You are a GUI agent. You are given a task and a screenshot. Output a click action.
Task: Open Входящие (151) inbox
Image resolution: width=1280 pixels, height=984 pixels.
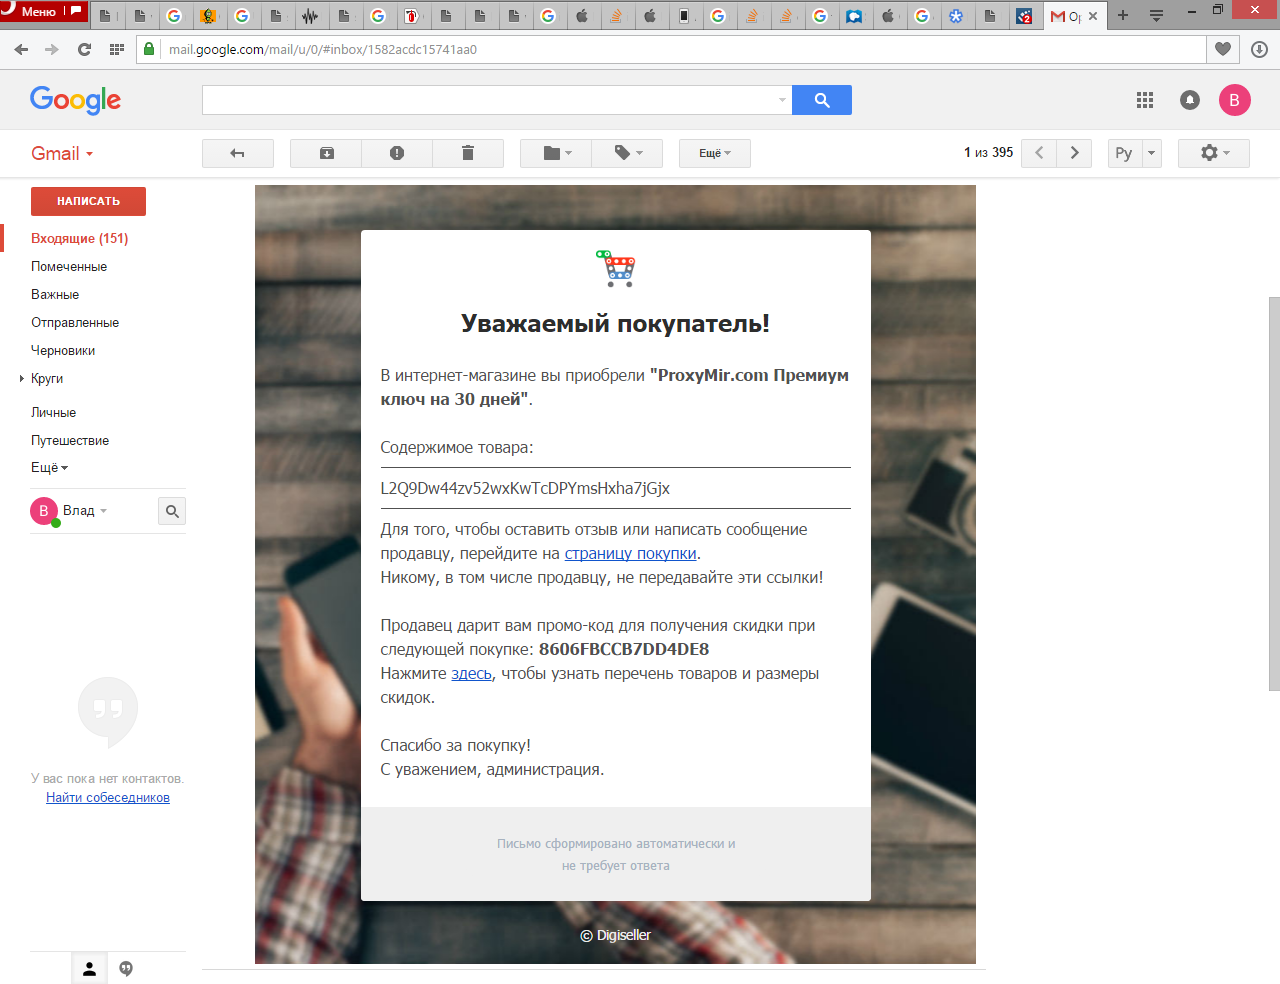click(x=79, y=238)
